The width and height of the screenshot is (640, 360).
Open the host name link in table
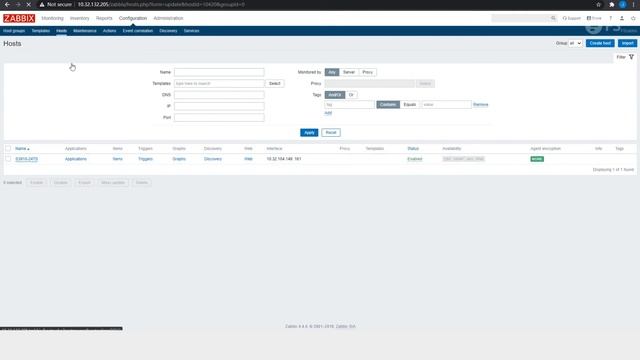coord(27,159)
